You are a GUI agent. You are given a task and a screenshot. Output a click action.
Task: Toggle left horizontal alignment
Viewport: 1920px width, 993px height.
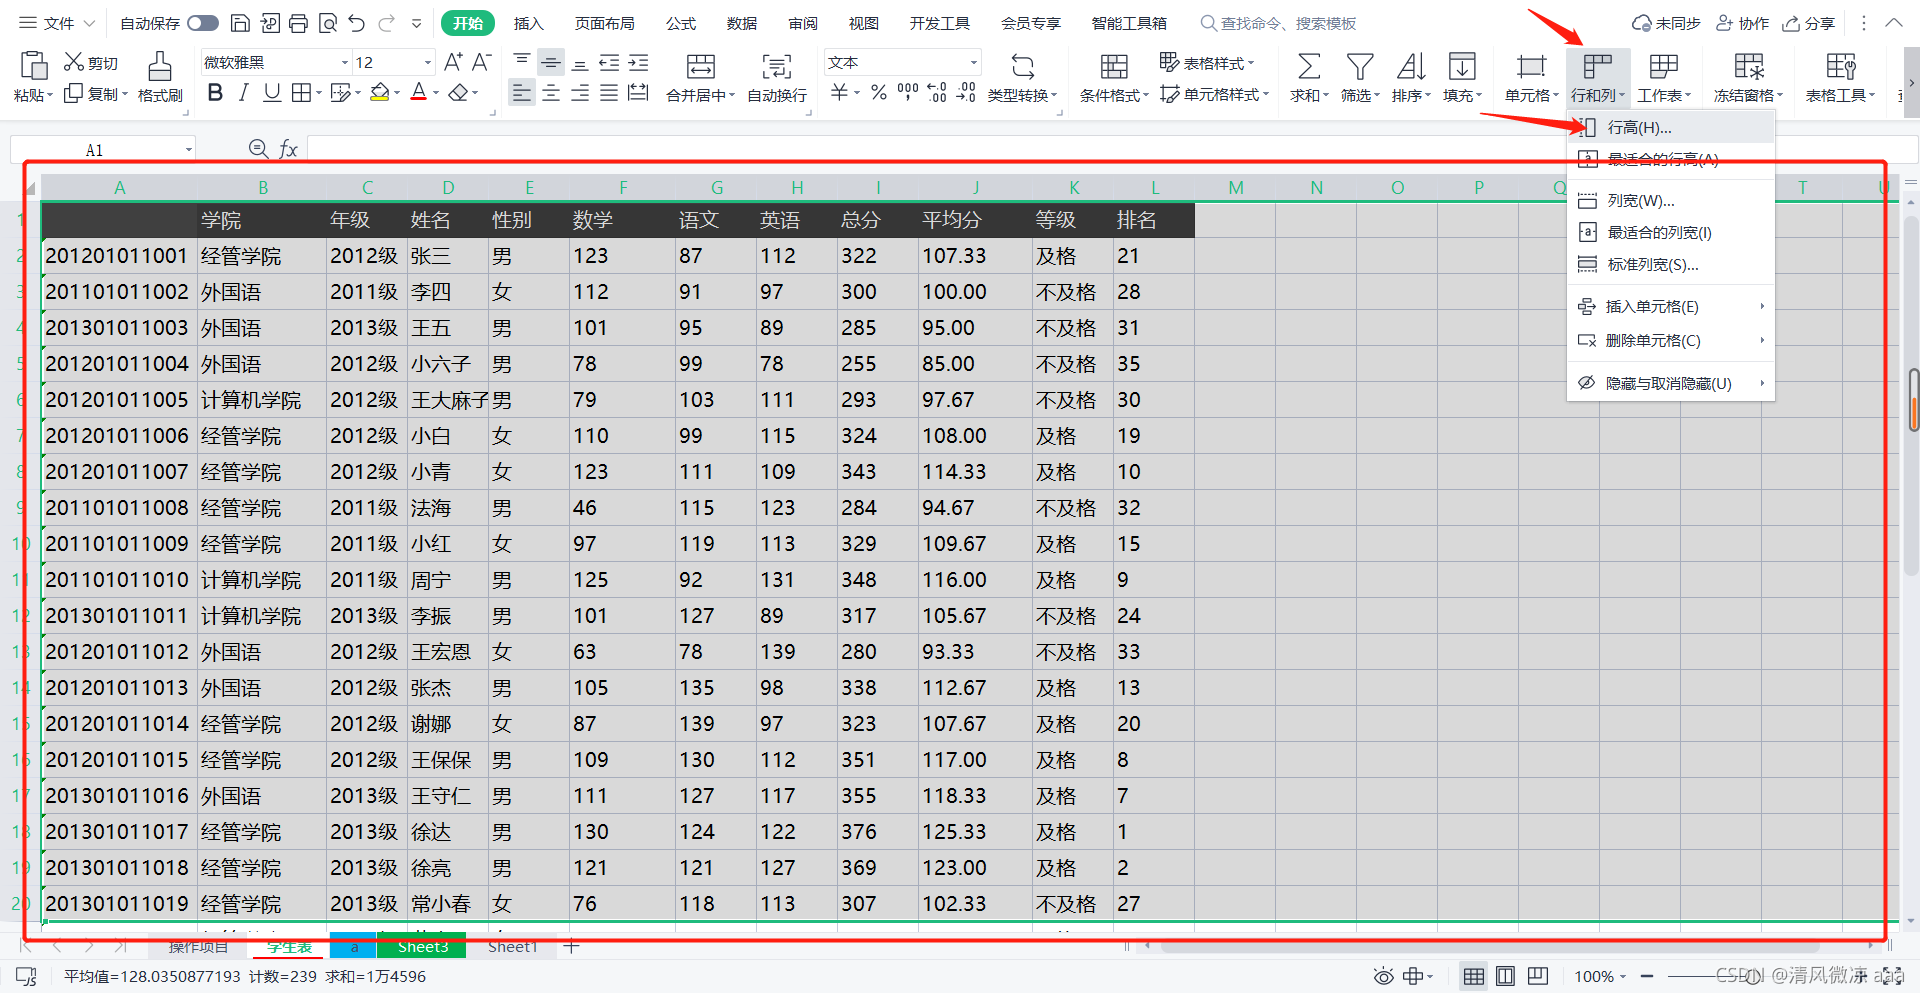[x=522, y=93]
